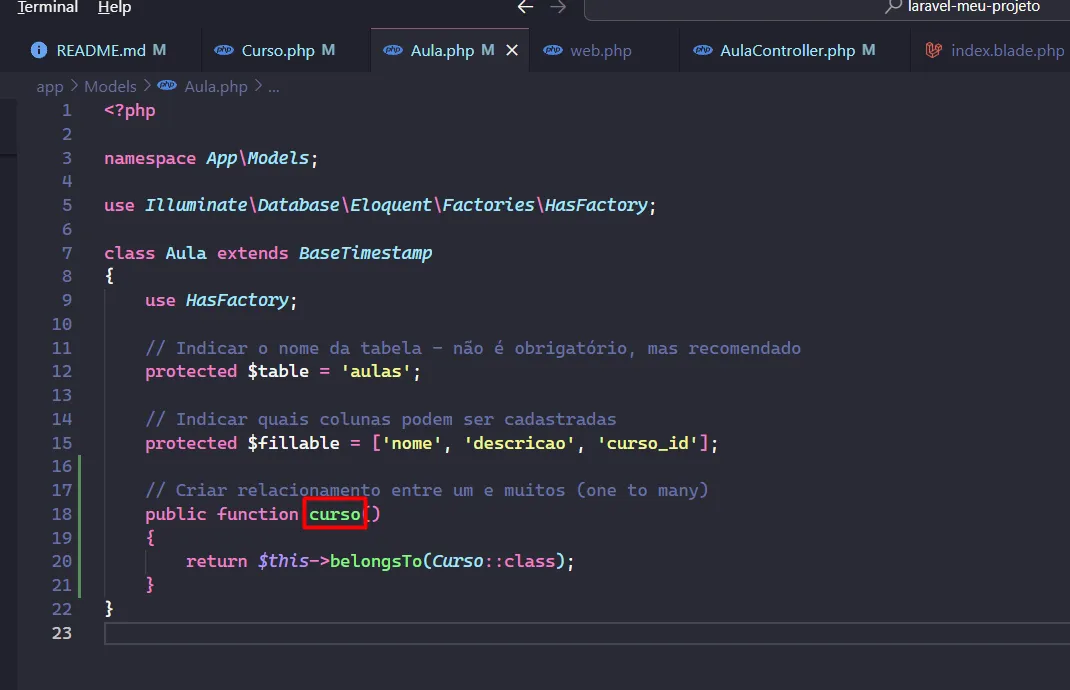Click the BaseTimestamp class name on line 7
This screenshot has height=690, width=1070.
[x=365, y=253]
